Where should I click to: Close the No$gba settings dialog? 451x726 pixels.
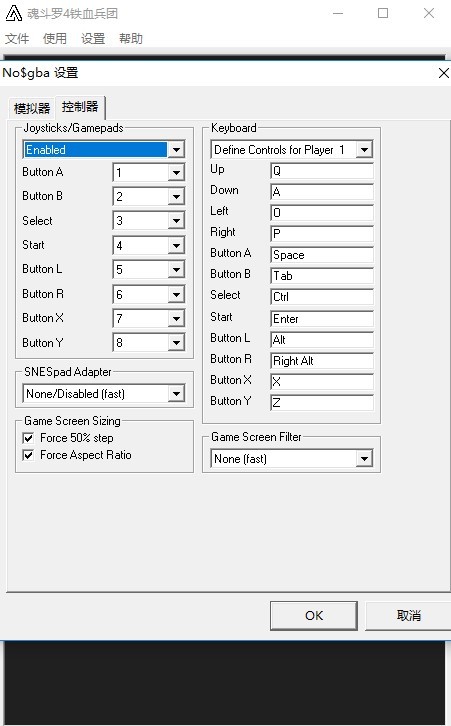[x=443, y=73]
